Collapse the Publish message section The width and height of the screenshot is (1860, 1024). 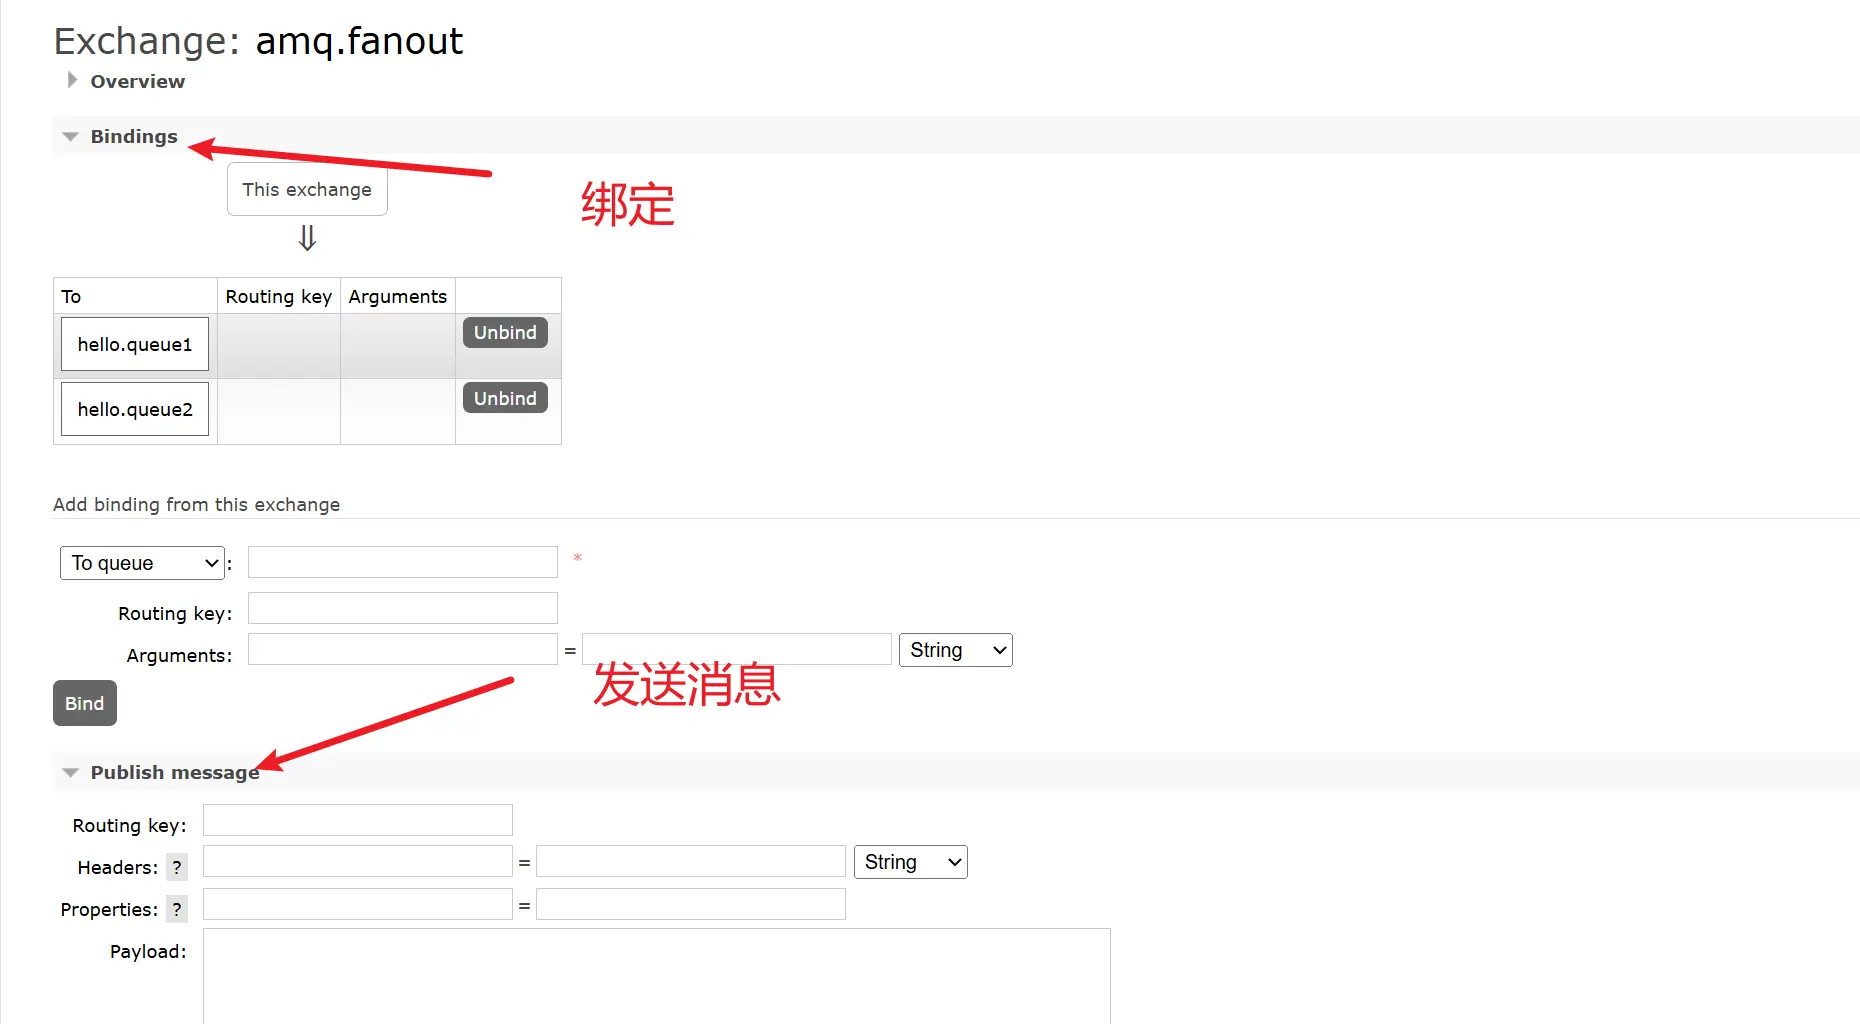tap(173, 773)
